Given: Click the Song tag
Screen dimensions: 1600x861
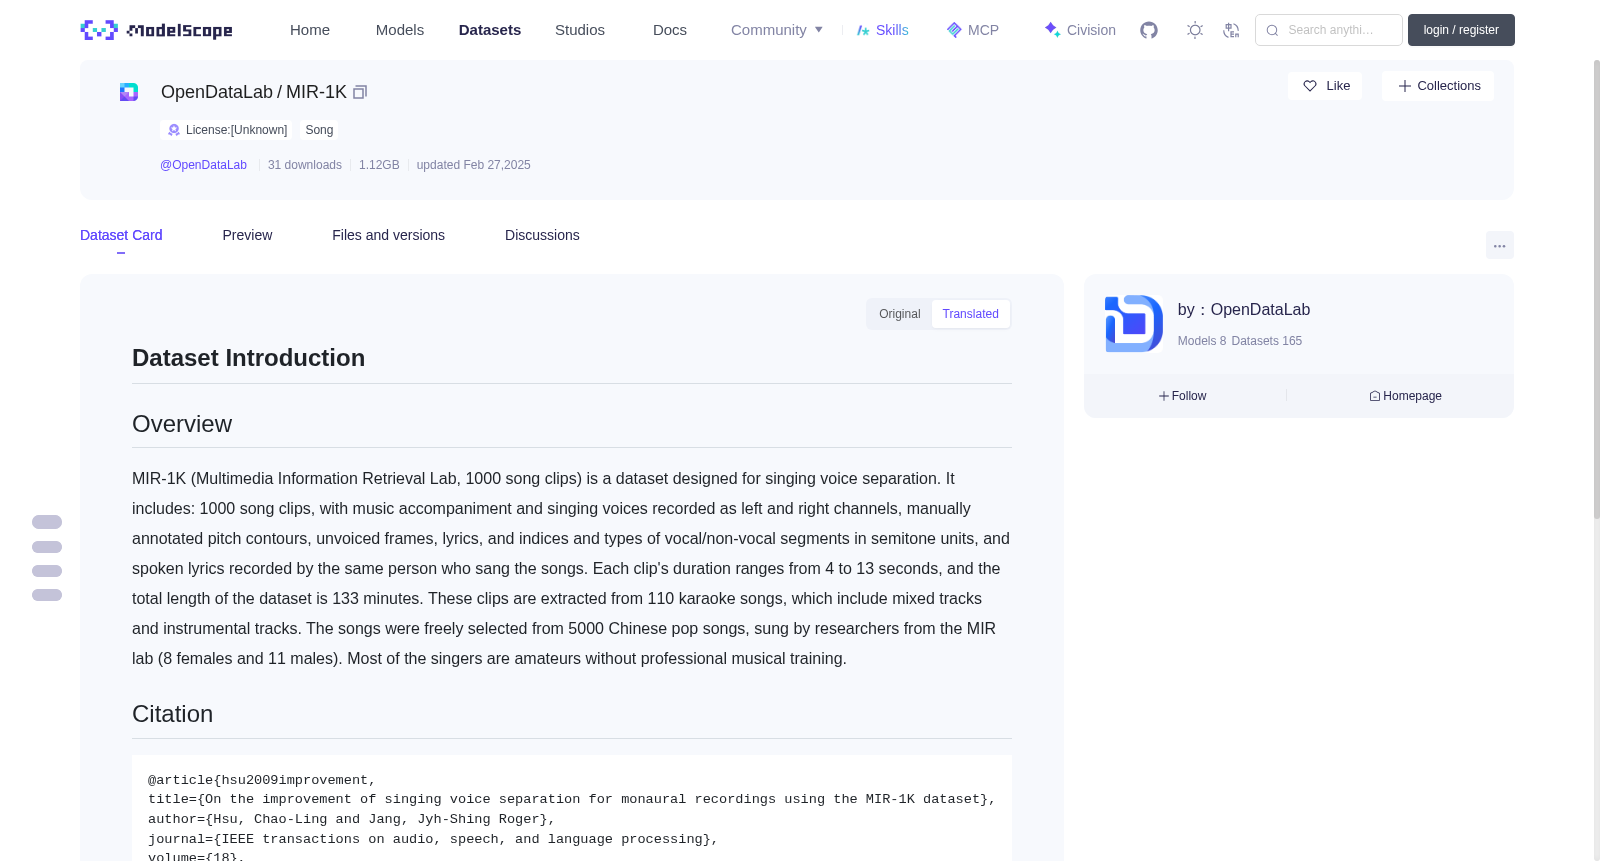Looking at the screenshot, I should tap(319, 130).
